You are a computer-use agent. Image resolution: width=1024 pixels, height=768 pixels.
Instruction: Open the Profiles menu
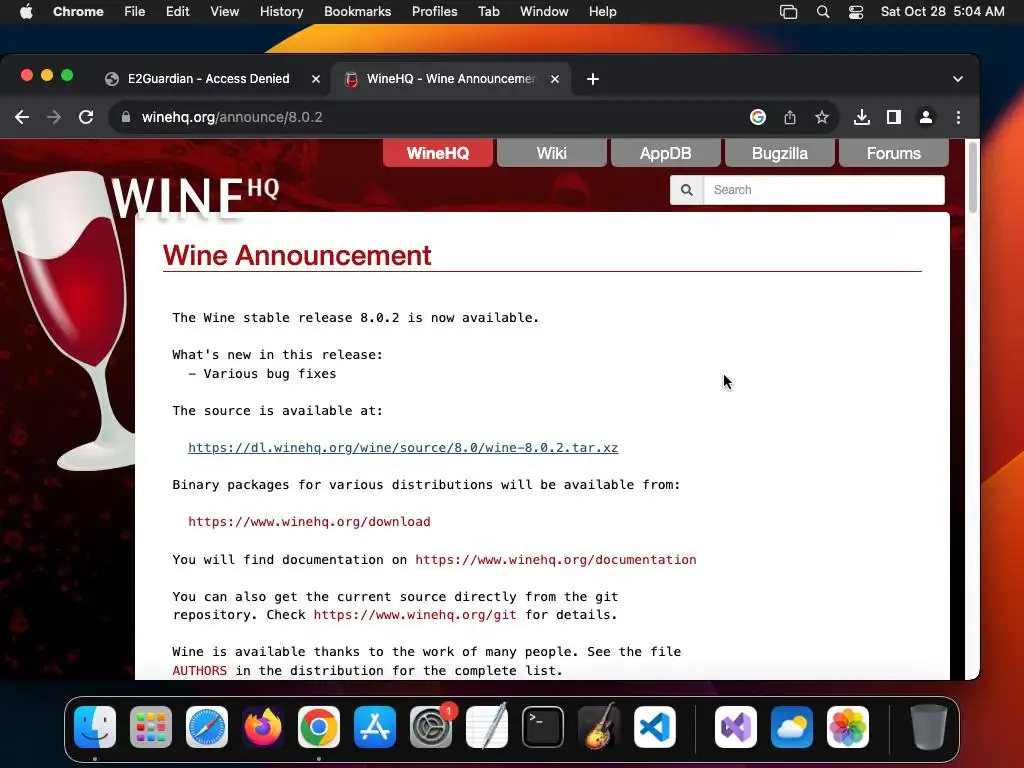[x=434, y=12]
